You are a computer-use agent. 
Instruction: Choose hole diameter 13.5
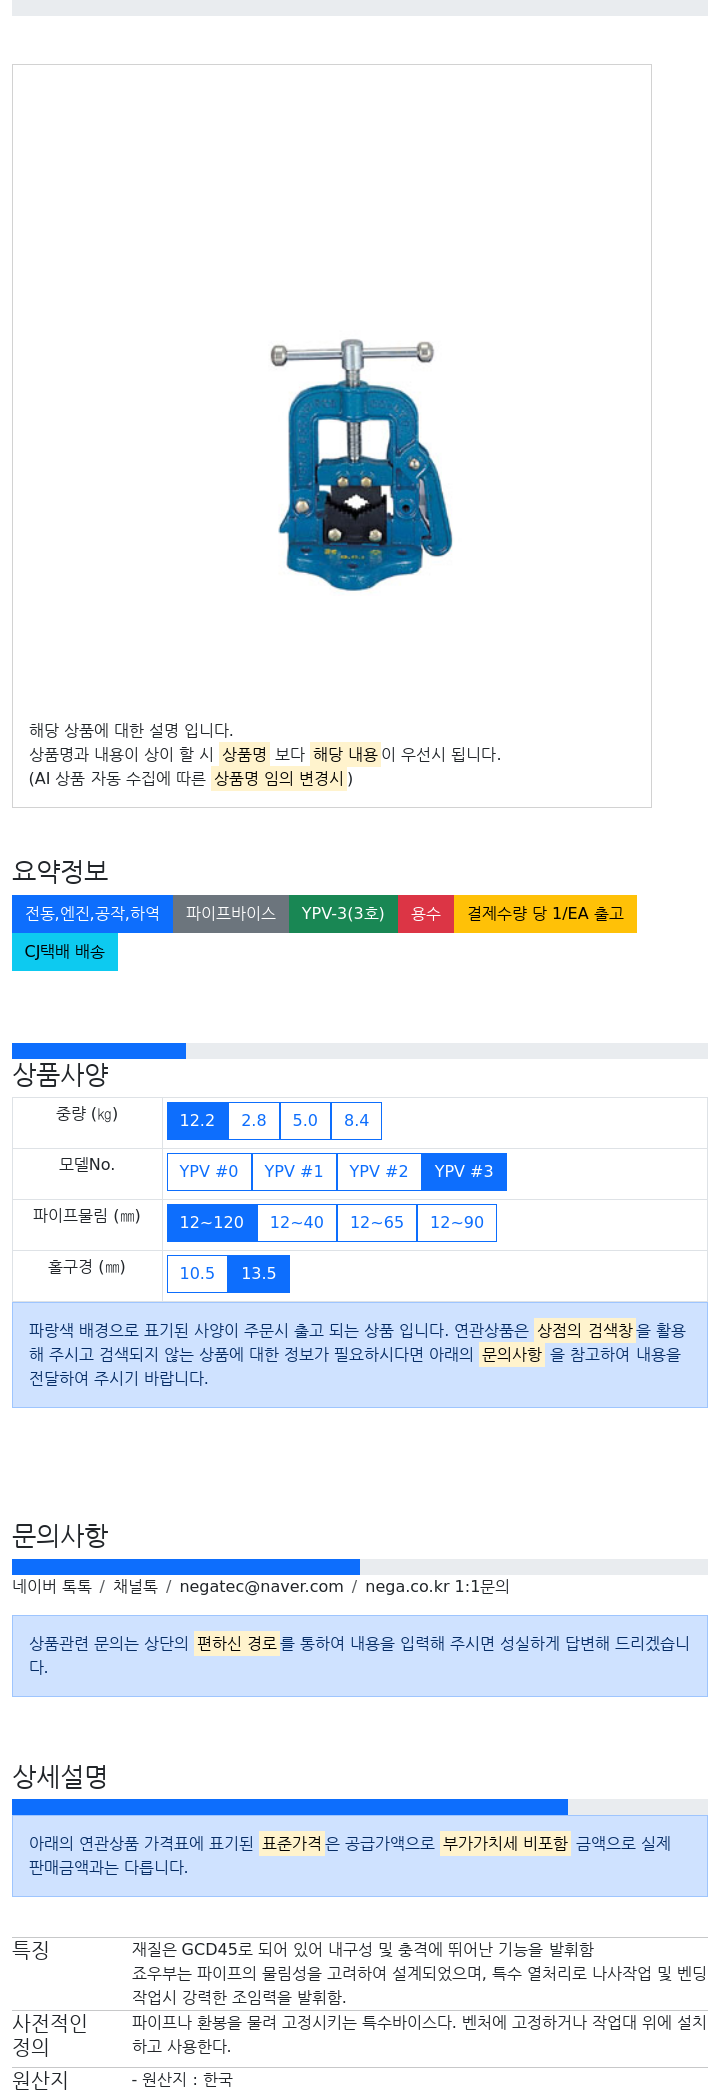pos(259,1274)
